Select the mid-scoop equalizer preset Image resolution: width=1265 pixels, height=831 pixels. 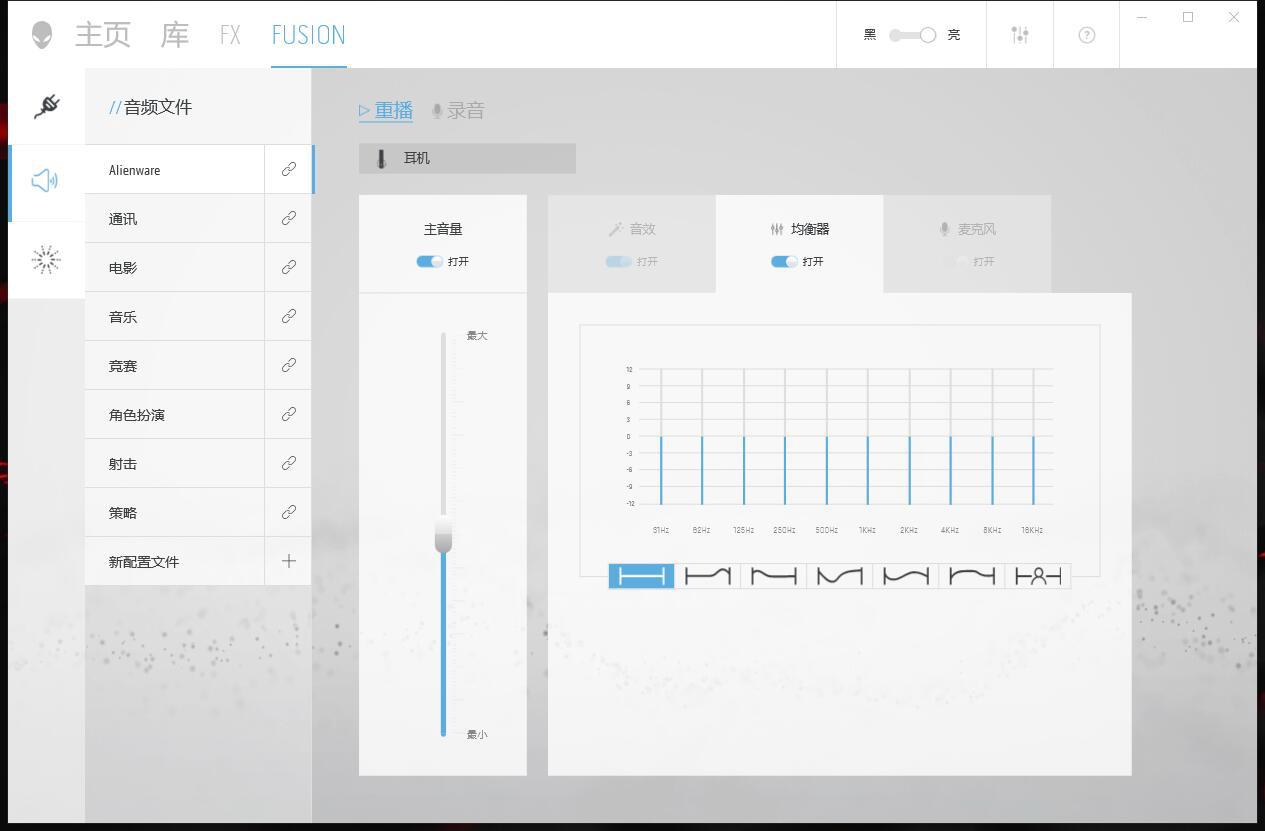tap(905, 576)
